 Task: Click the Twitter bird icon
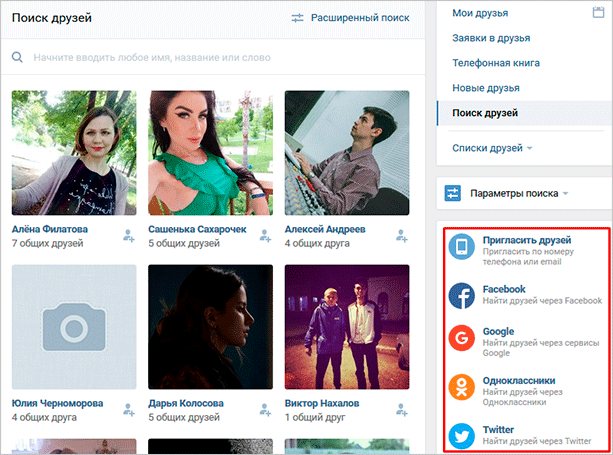(462, 436)
